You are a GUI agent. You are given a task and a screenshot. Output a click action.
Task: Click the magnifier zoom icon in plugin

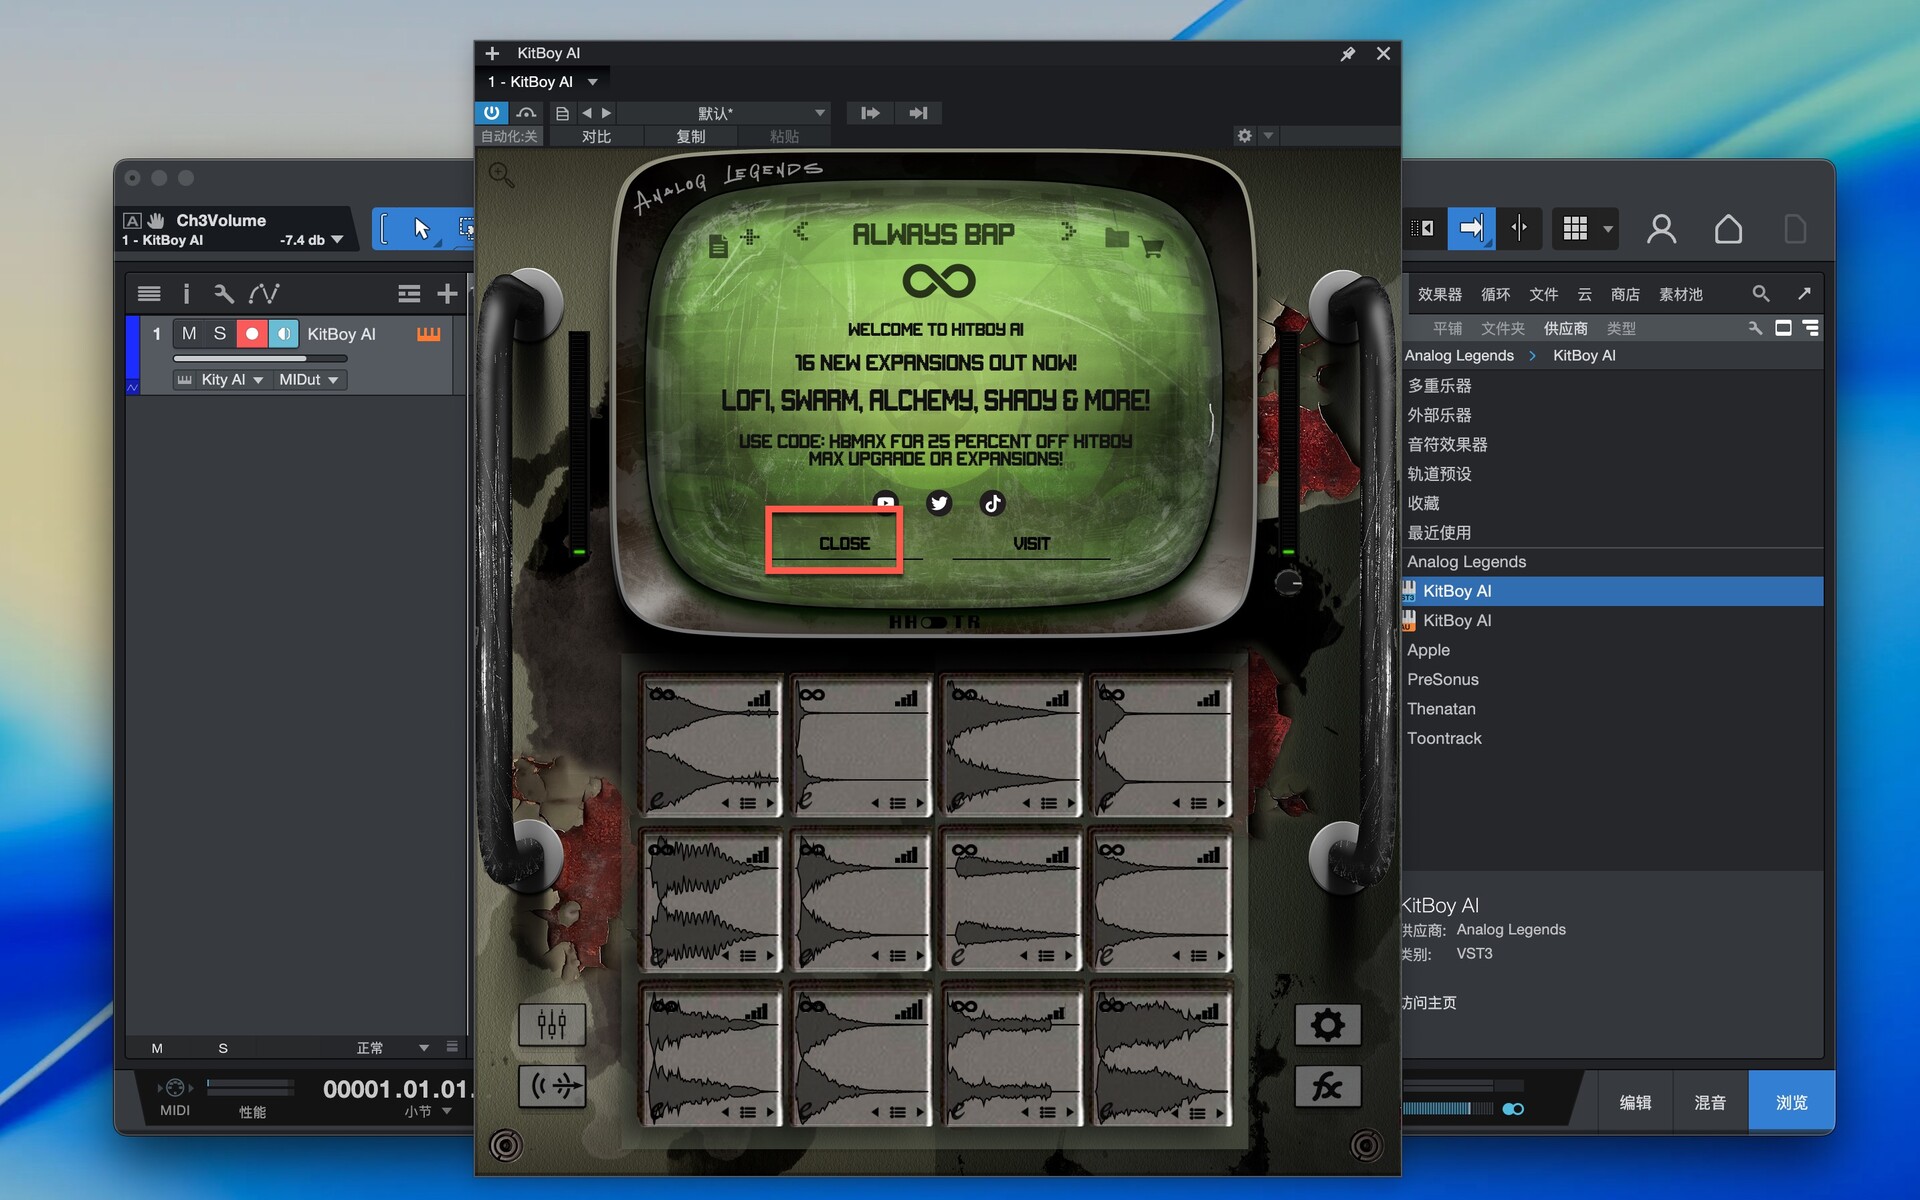pyautogui.click(x=501, y=175)
